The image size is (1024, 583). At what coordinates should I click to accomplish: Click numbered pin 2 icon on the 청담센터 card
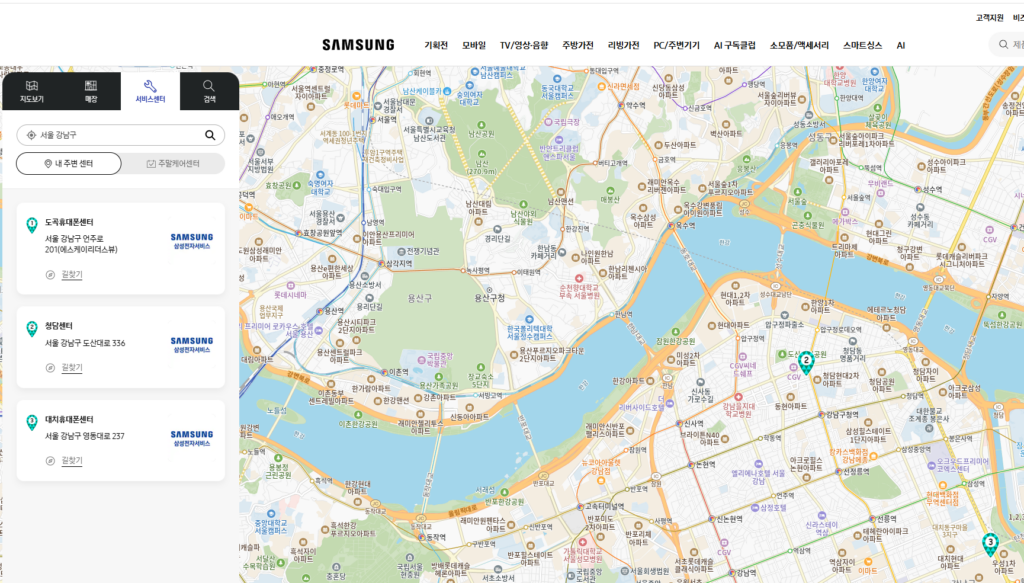click(x=31, y=329)
